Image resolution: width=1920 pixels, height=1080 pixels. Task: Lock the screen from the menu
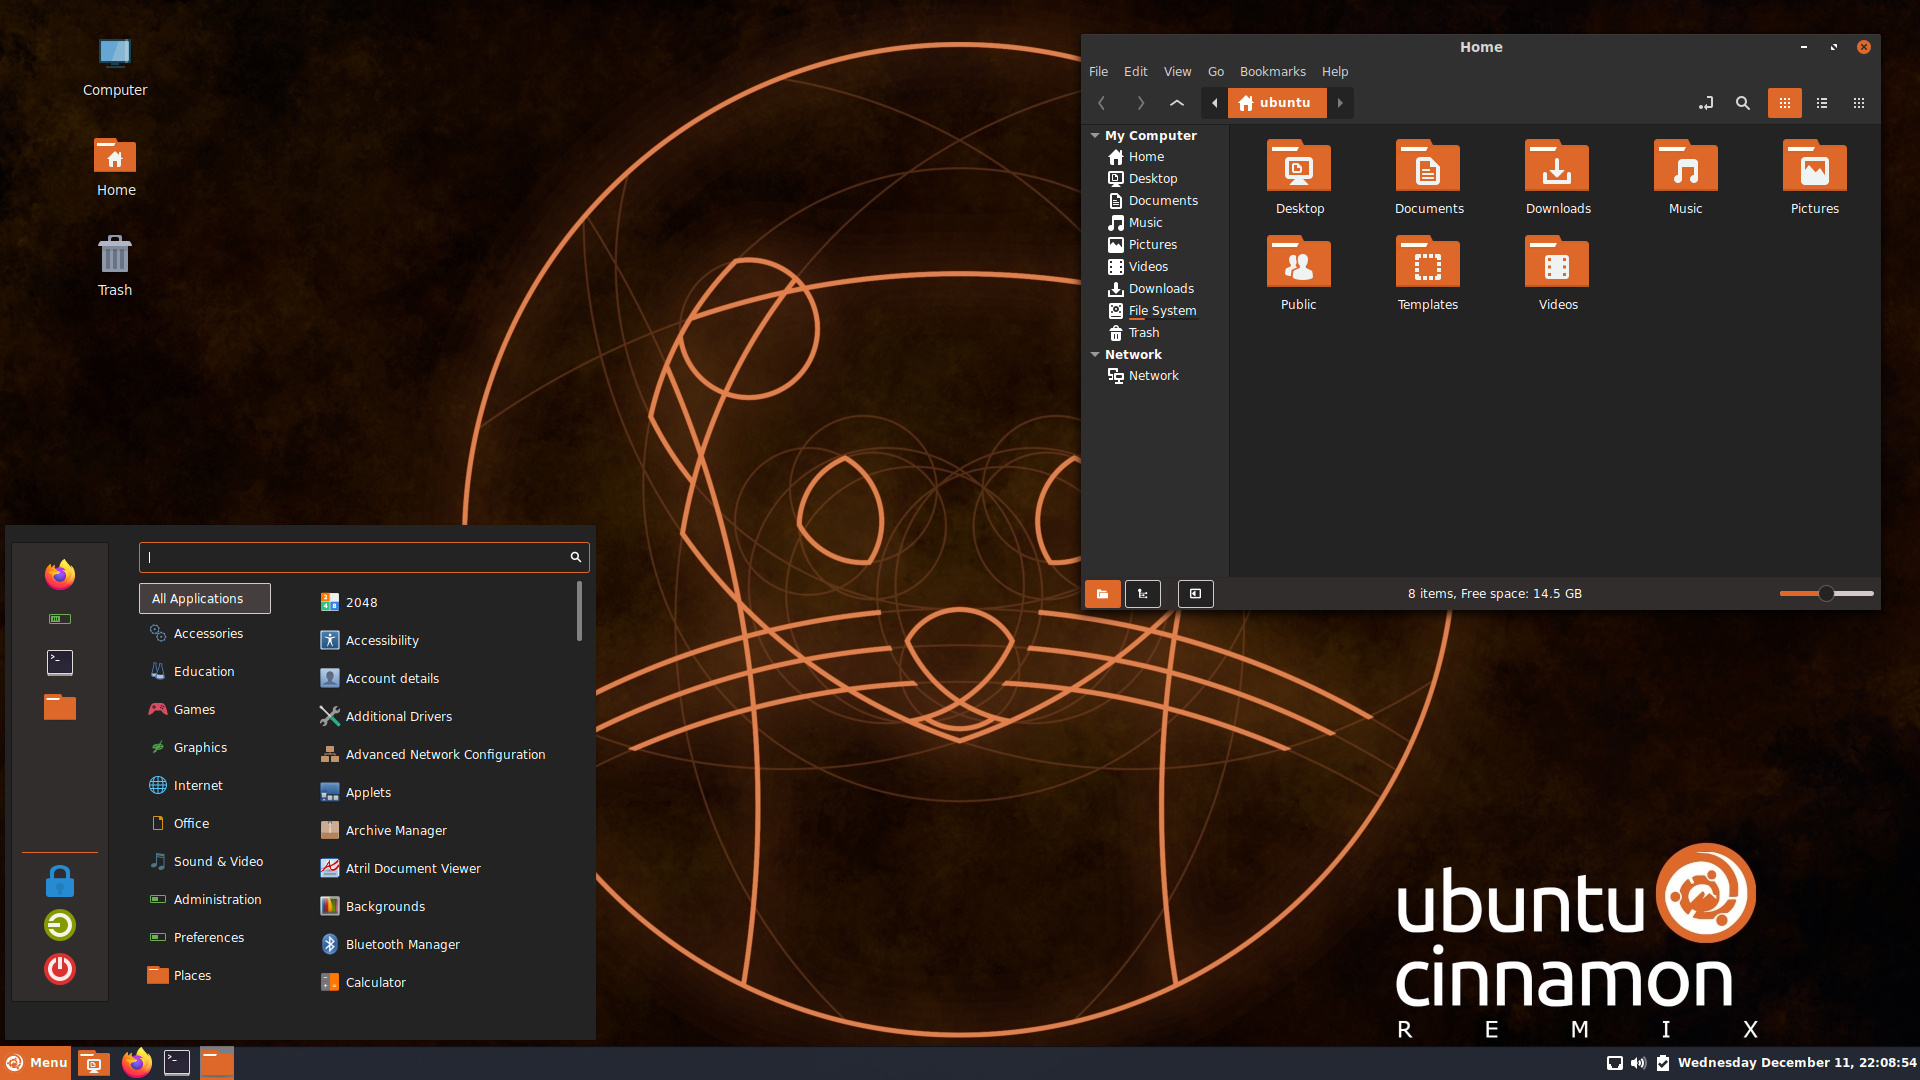(60, 881)
